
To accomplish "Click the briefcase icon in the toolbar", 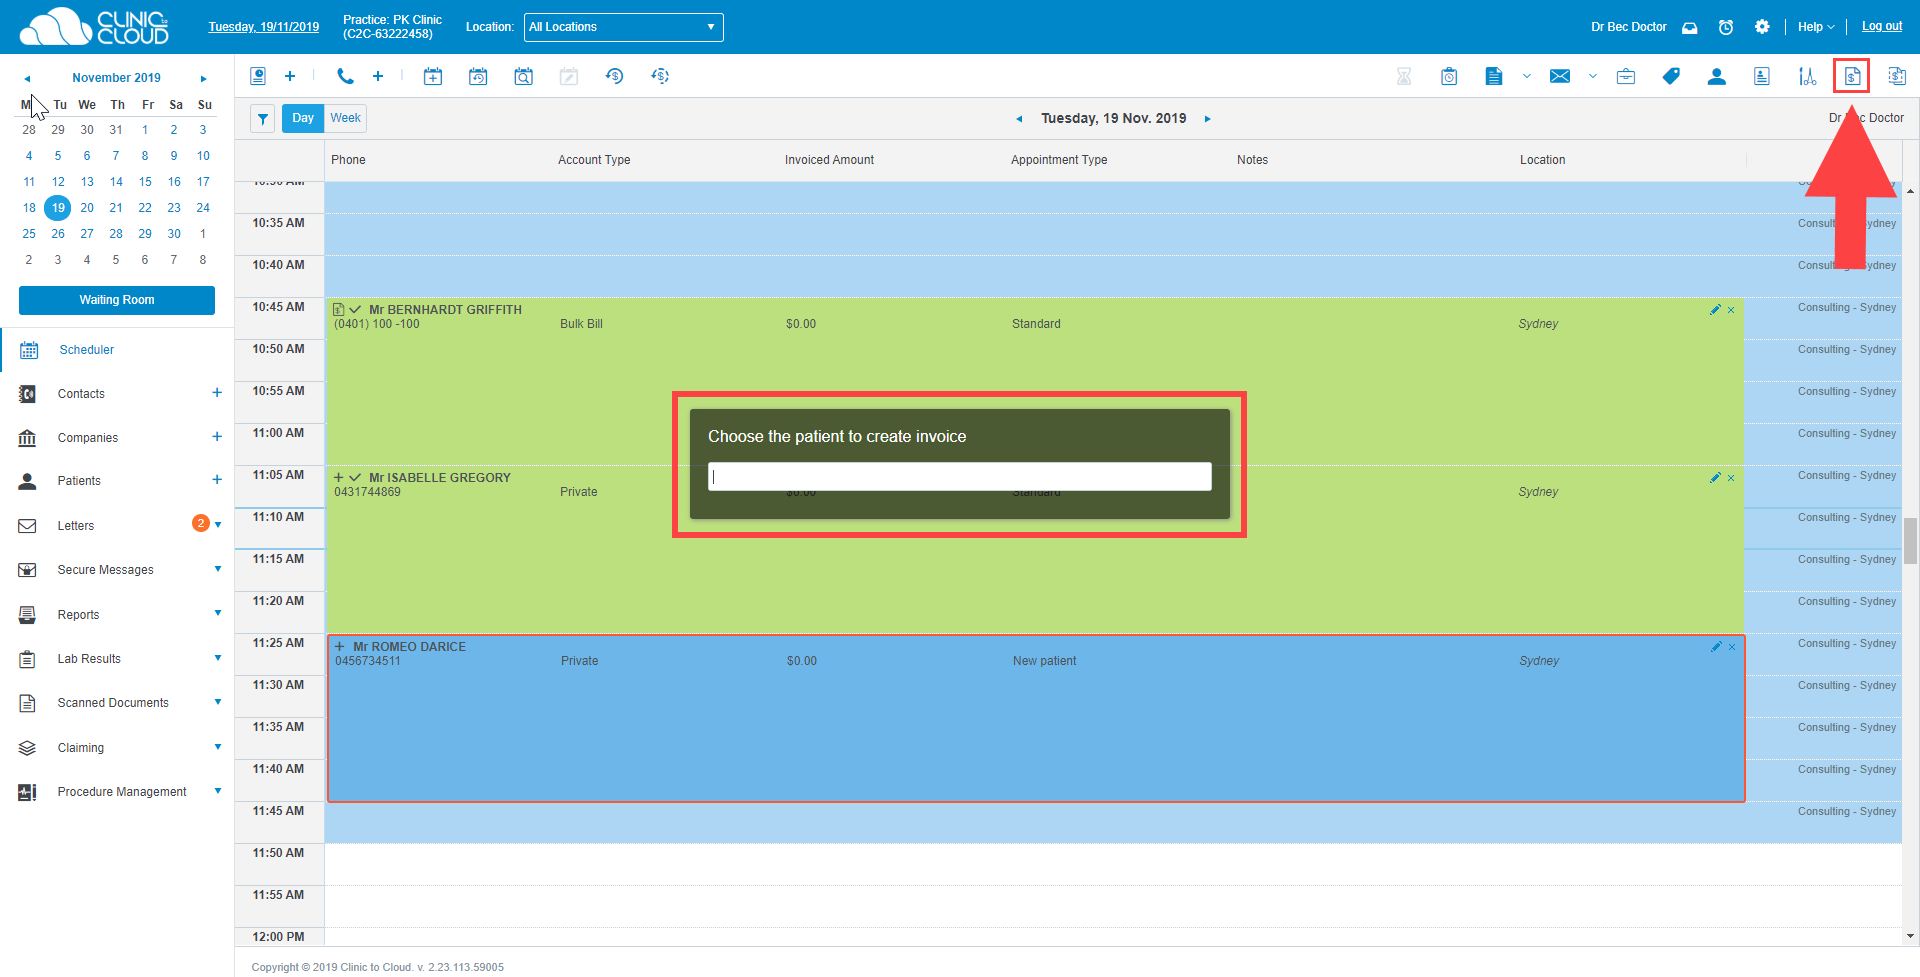I will pos(1626,76).
